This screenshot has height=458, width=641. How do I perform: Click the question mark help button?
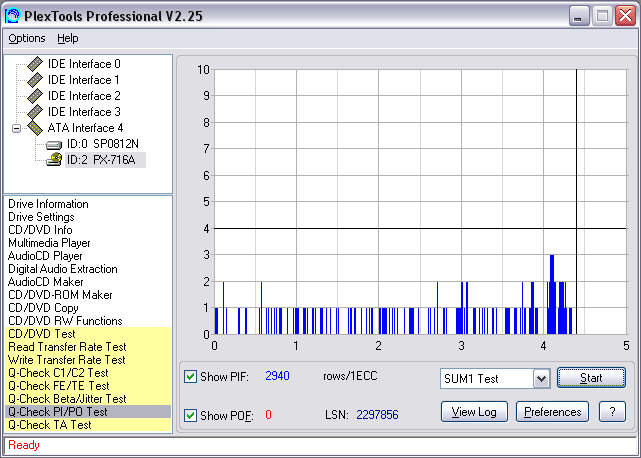click(x=612, y=412)
